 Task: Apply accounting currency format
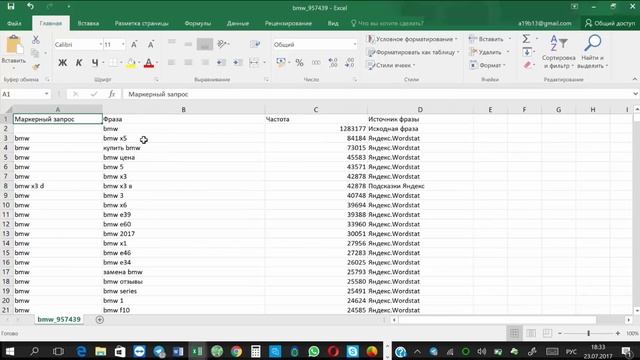point(280,63)
